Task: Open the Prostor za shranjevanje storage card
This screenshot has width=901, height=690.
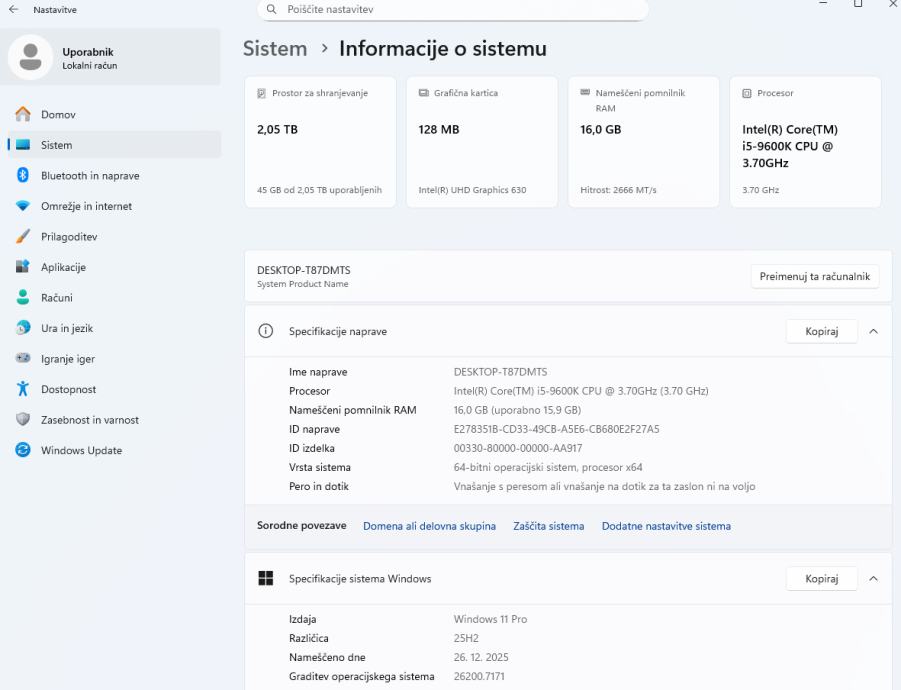Action: [320, 141]
